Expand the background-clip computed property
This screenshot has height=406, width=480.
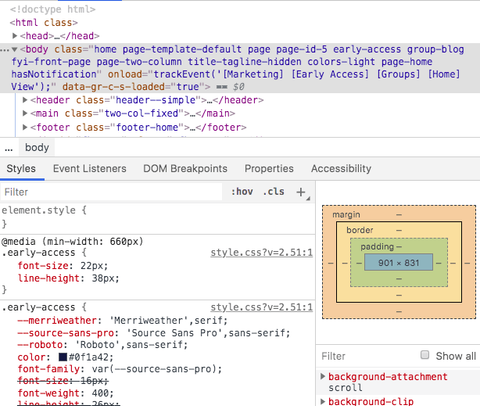[x=323, y=401]
